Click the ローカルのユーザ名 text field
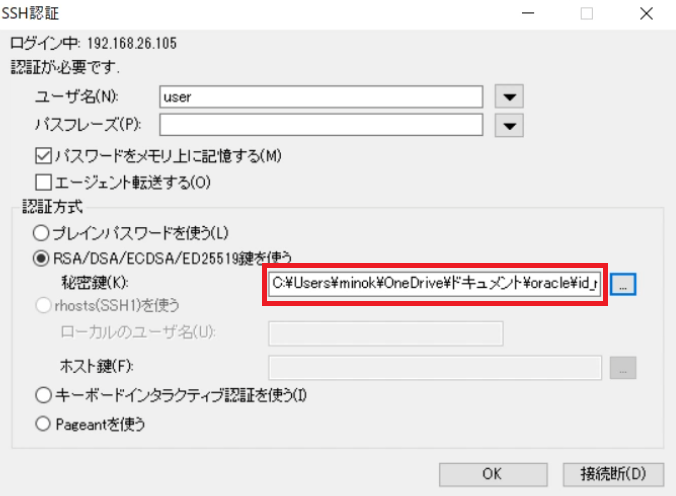Screen dimensions: 676x496 click(385, 333)
